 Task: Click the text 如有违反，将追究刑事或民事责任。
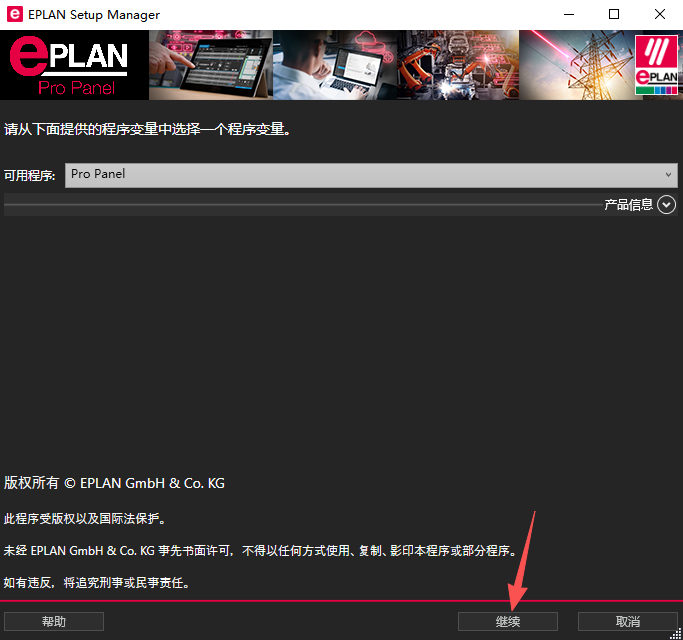(x=98, y=582)
